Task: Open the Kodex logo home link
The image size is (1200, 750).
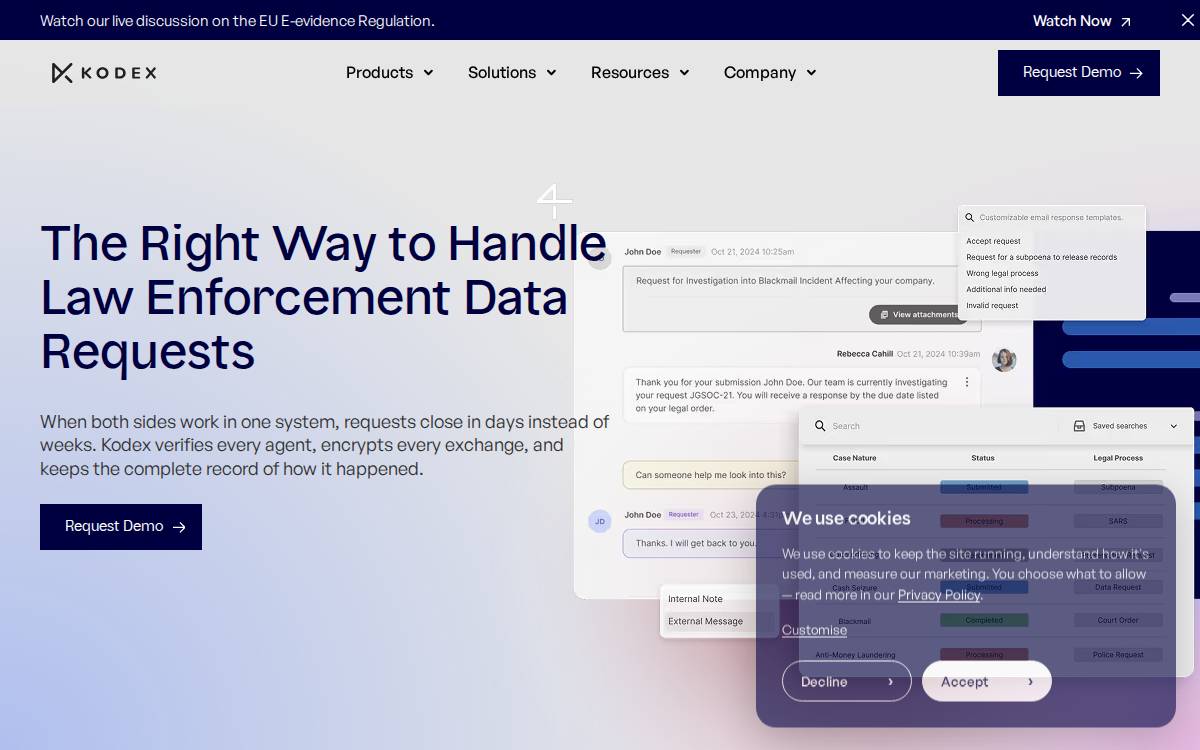Action: 104,73
